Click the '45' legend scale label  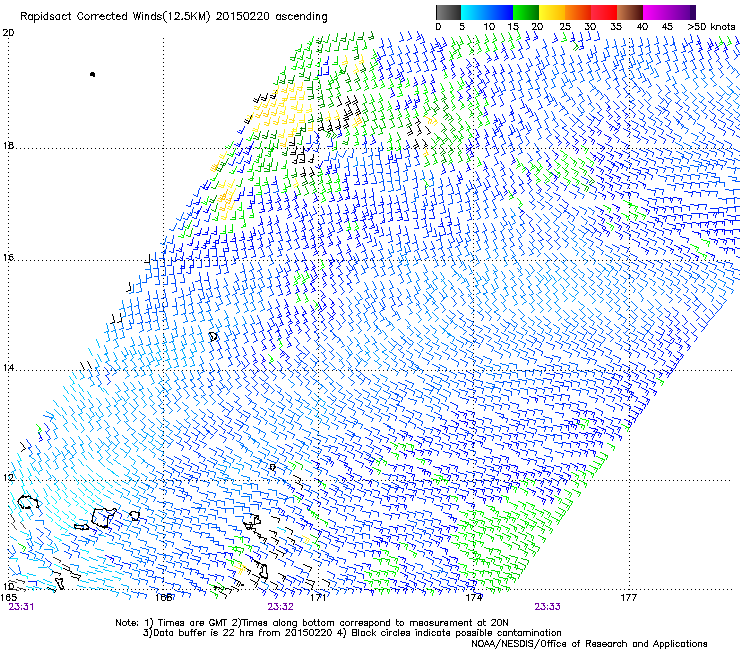coord(667,27)
